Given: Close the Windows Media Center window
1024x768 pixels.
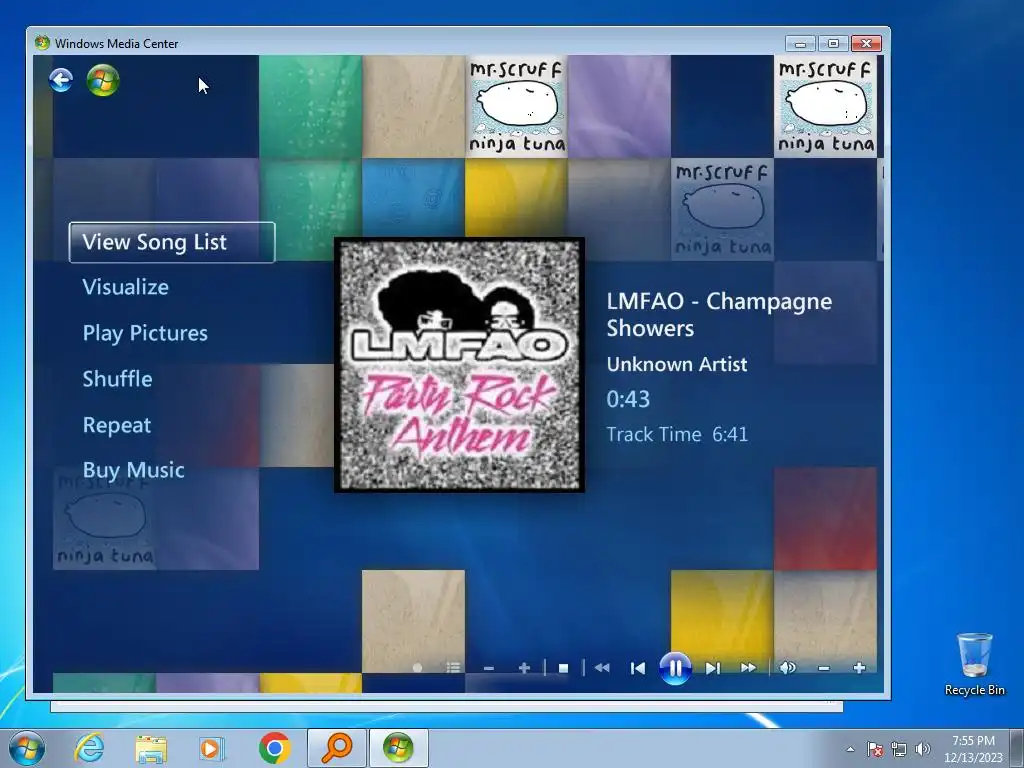Looking at the screenshot, I should [x=867, y=44].
